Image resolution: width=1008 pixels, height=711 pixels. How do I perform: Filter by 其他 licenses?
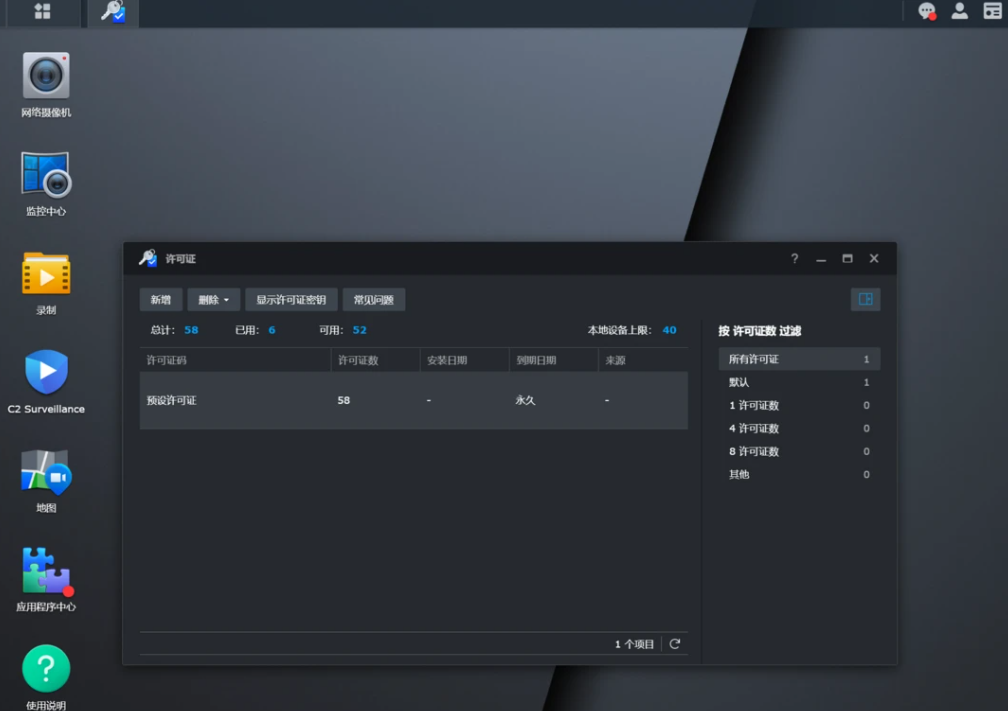[799, 474]
